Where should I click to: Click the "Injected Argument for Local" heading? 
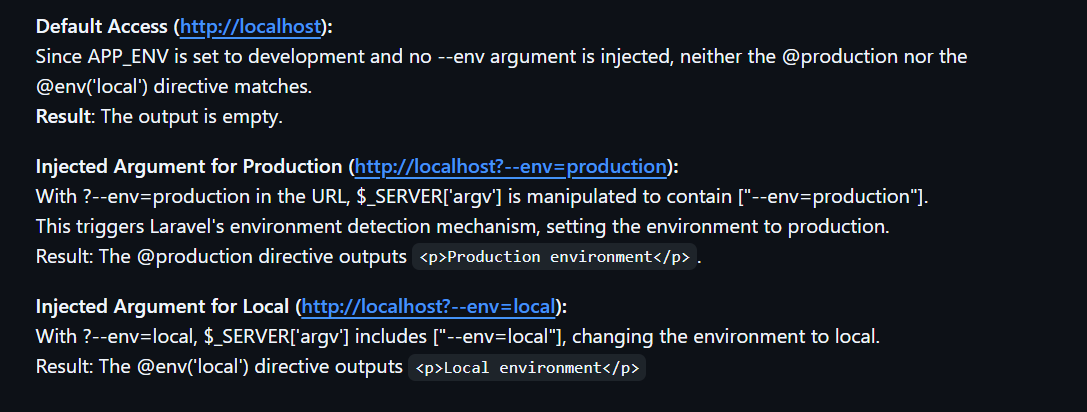[162, 307]
